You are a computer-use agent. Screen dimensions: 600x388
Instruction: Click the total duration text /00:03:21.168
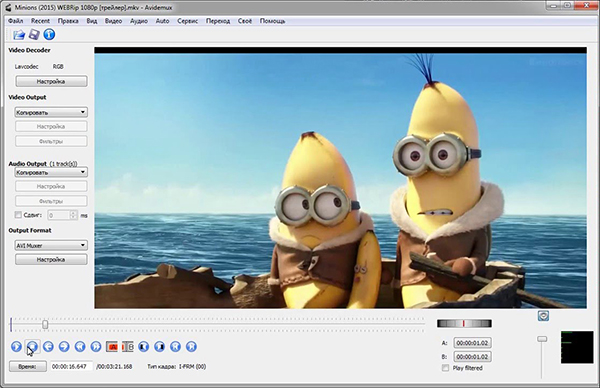(x=114, y=367)
